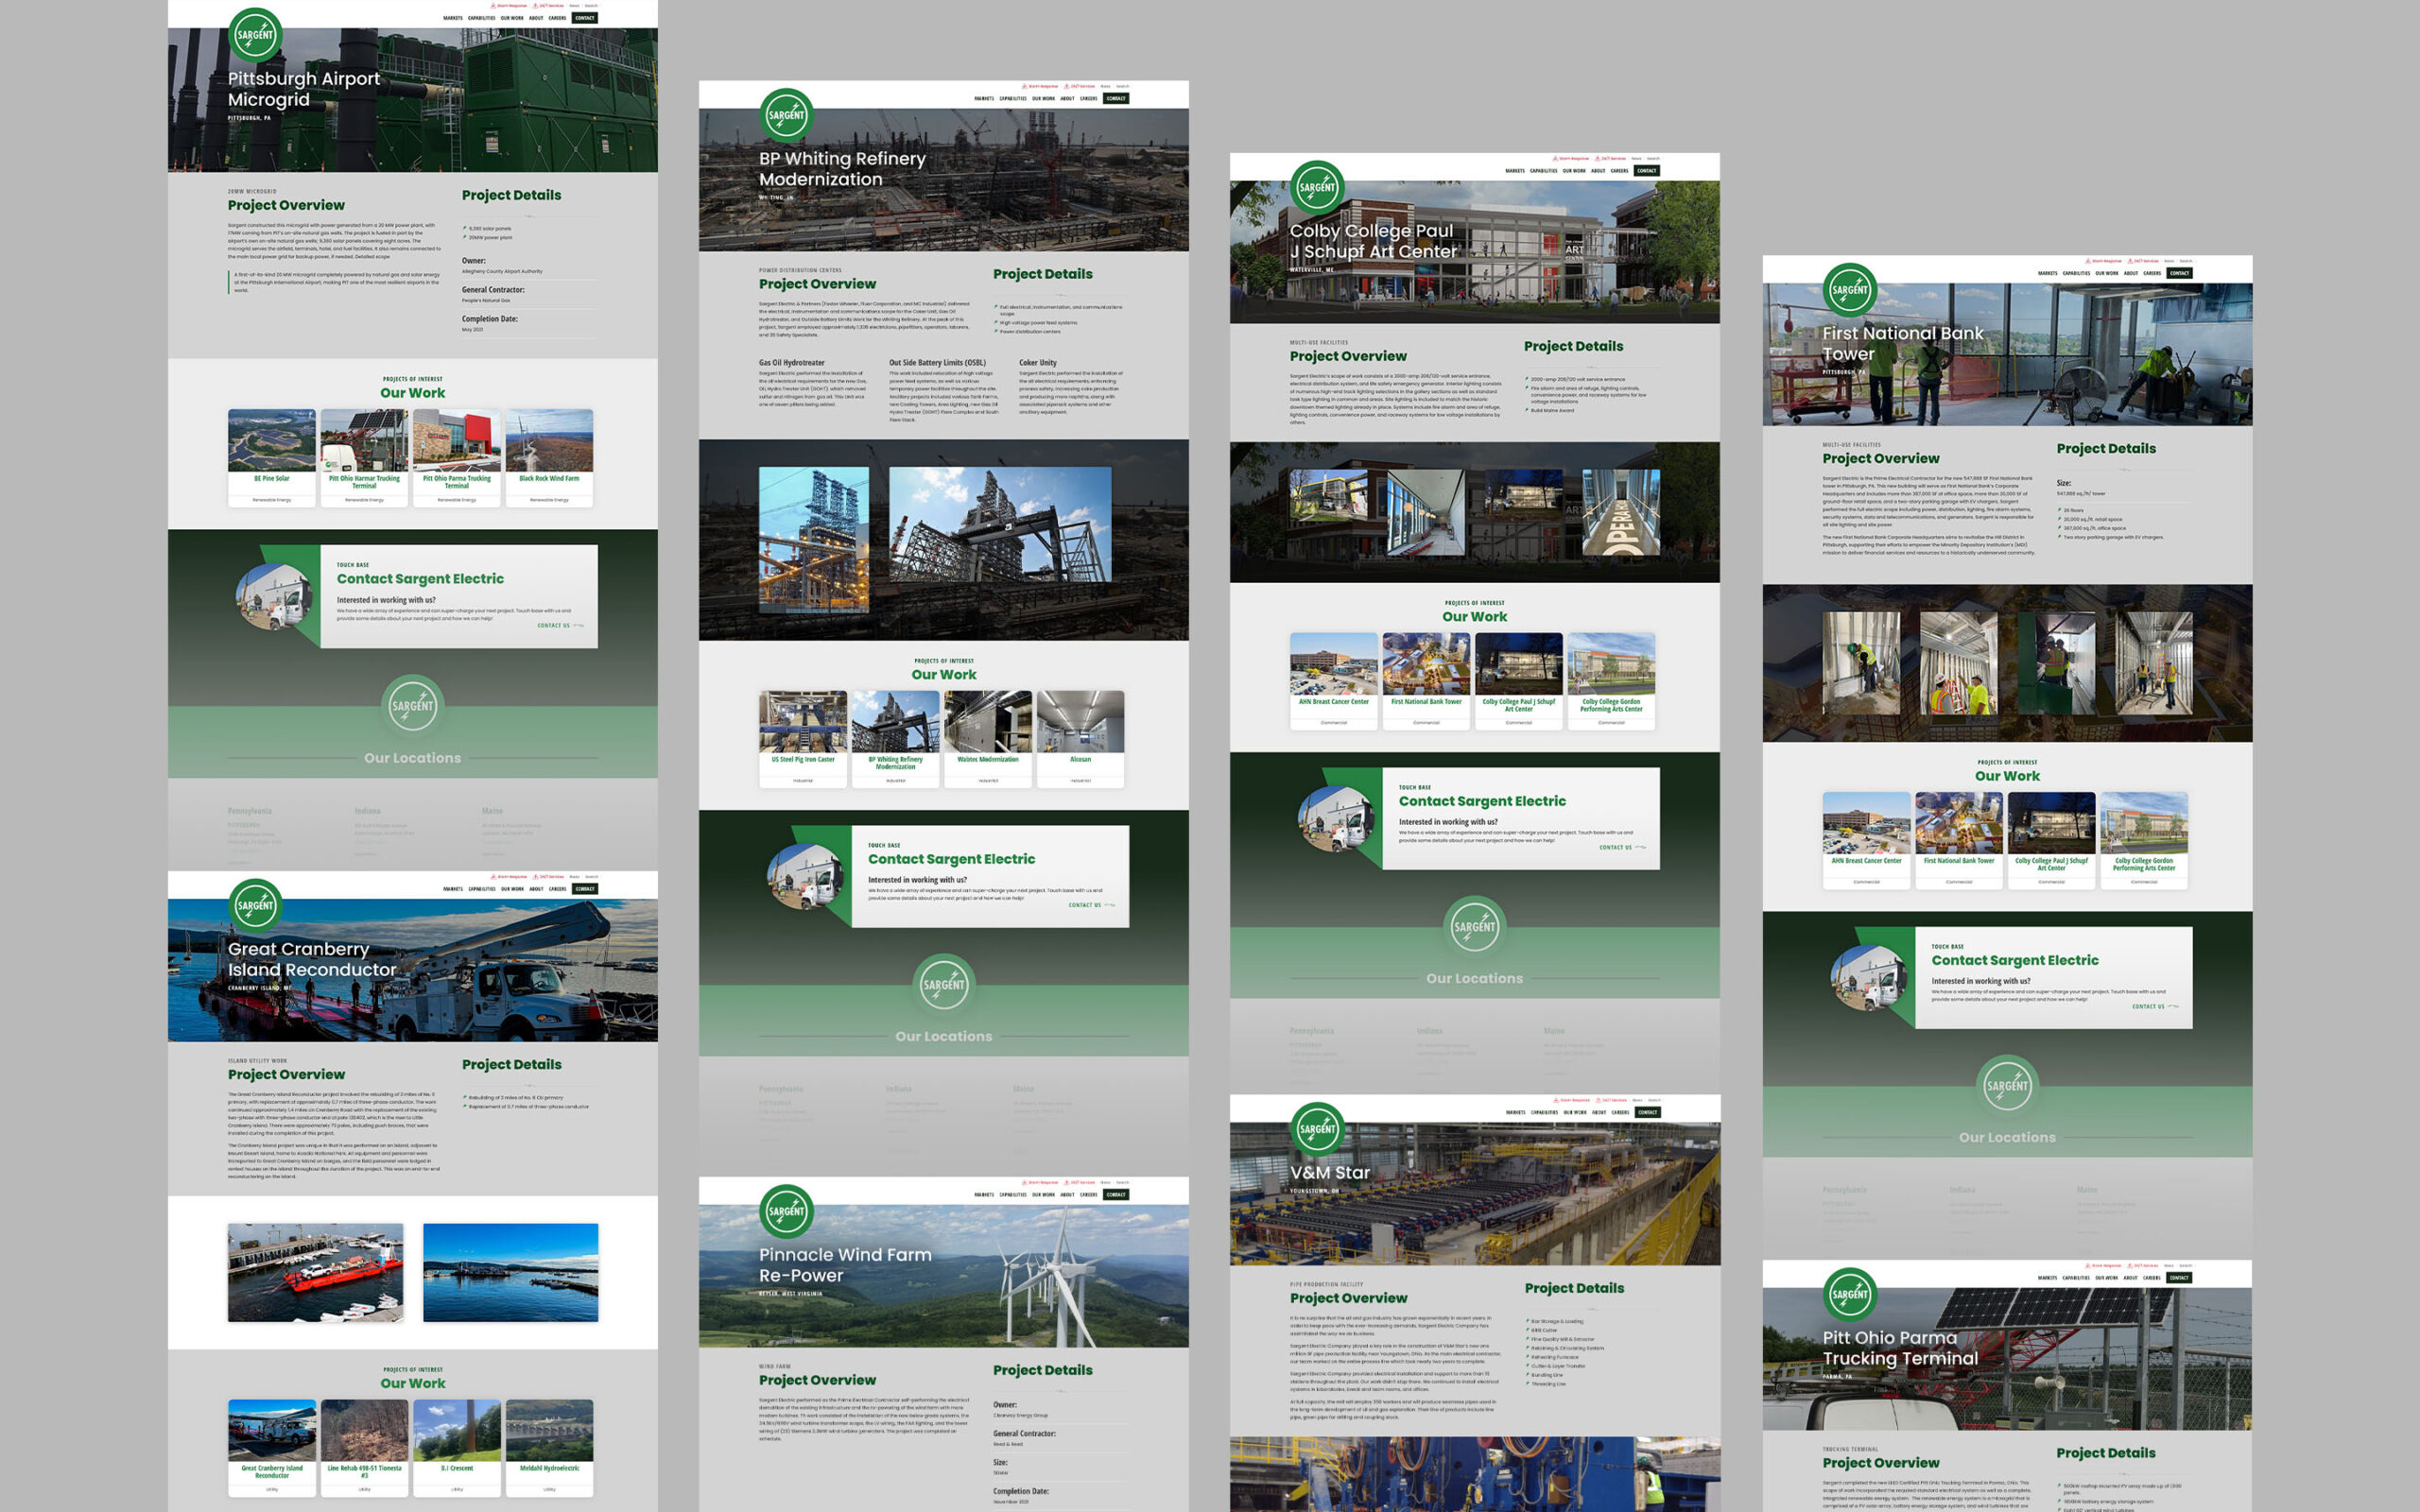The height and width of the screenshot is (1512, 2420).
Task: Open ladder worker gallery photo on First National page
Action: pos(1958,663)
